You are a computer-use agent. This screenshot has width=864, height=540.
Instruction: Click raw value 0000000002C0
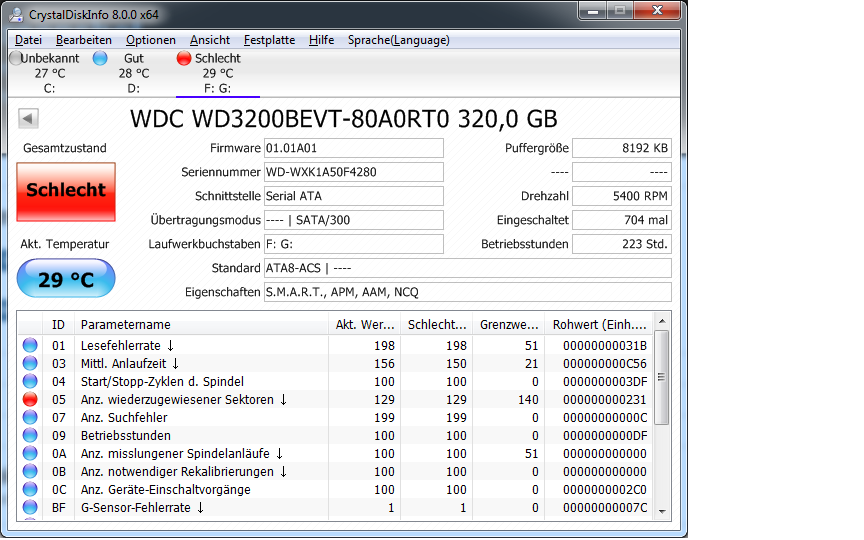(605, 489)
